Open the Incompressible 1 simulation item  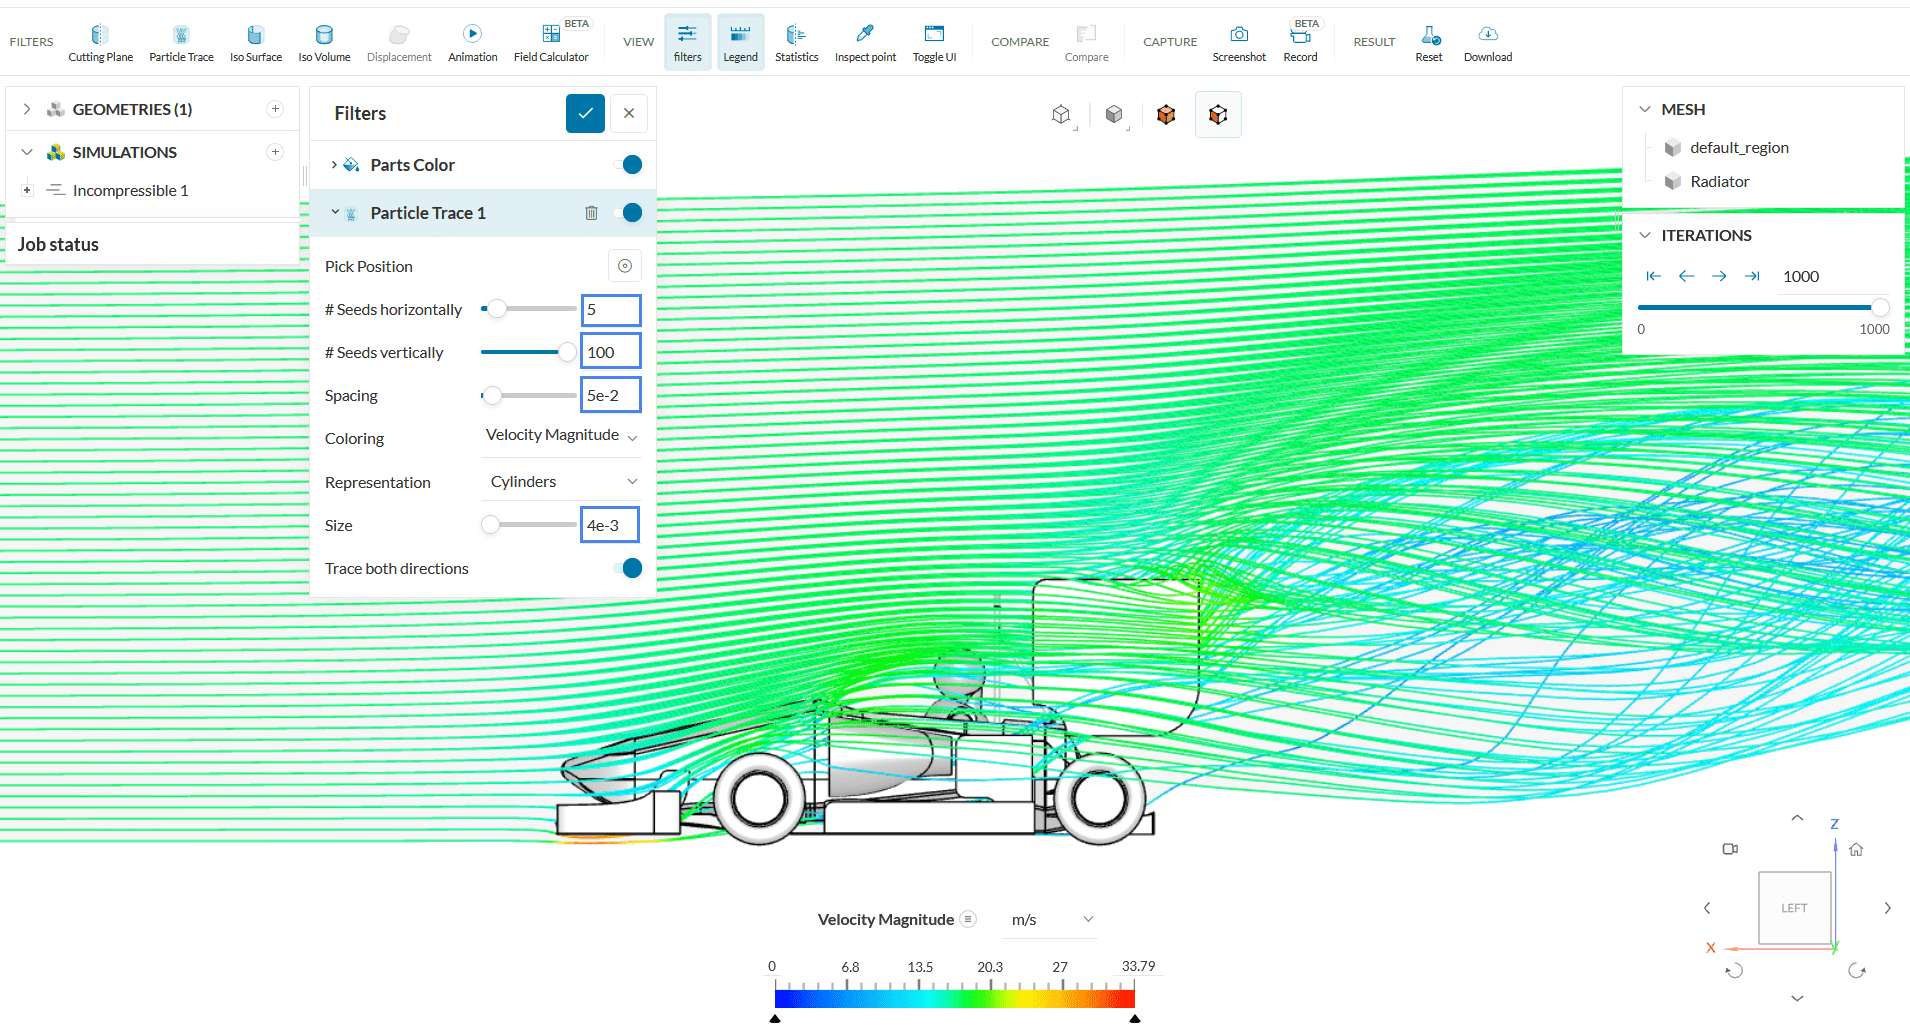pos(130,191)
